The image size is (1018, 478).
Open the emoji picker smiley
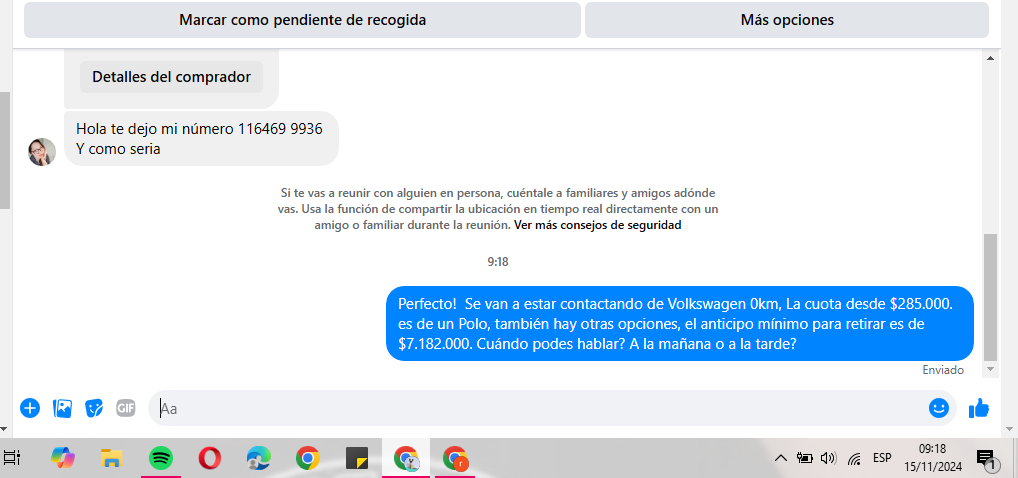(939, 408)
